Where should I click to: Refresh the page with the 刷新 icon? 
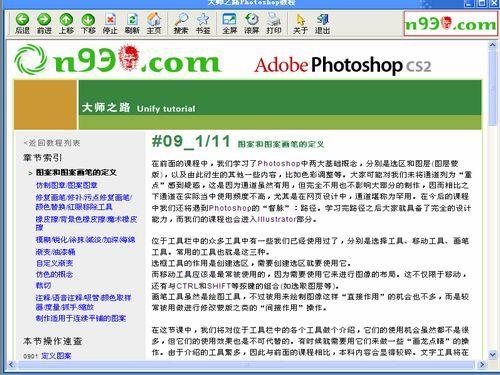point(132,23)
